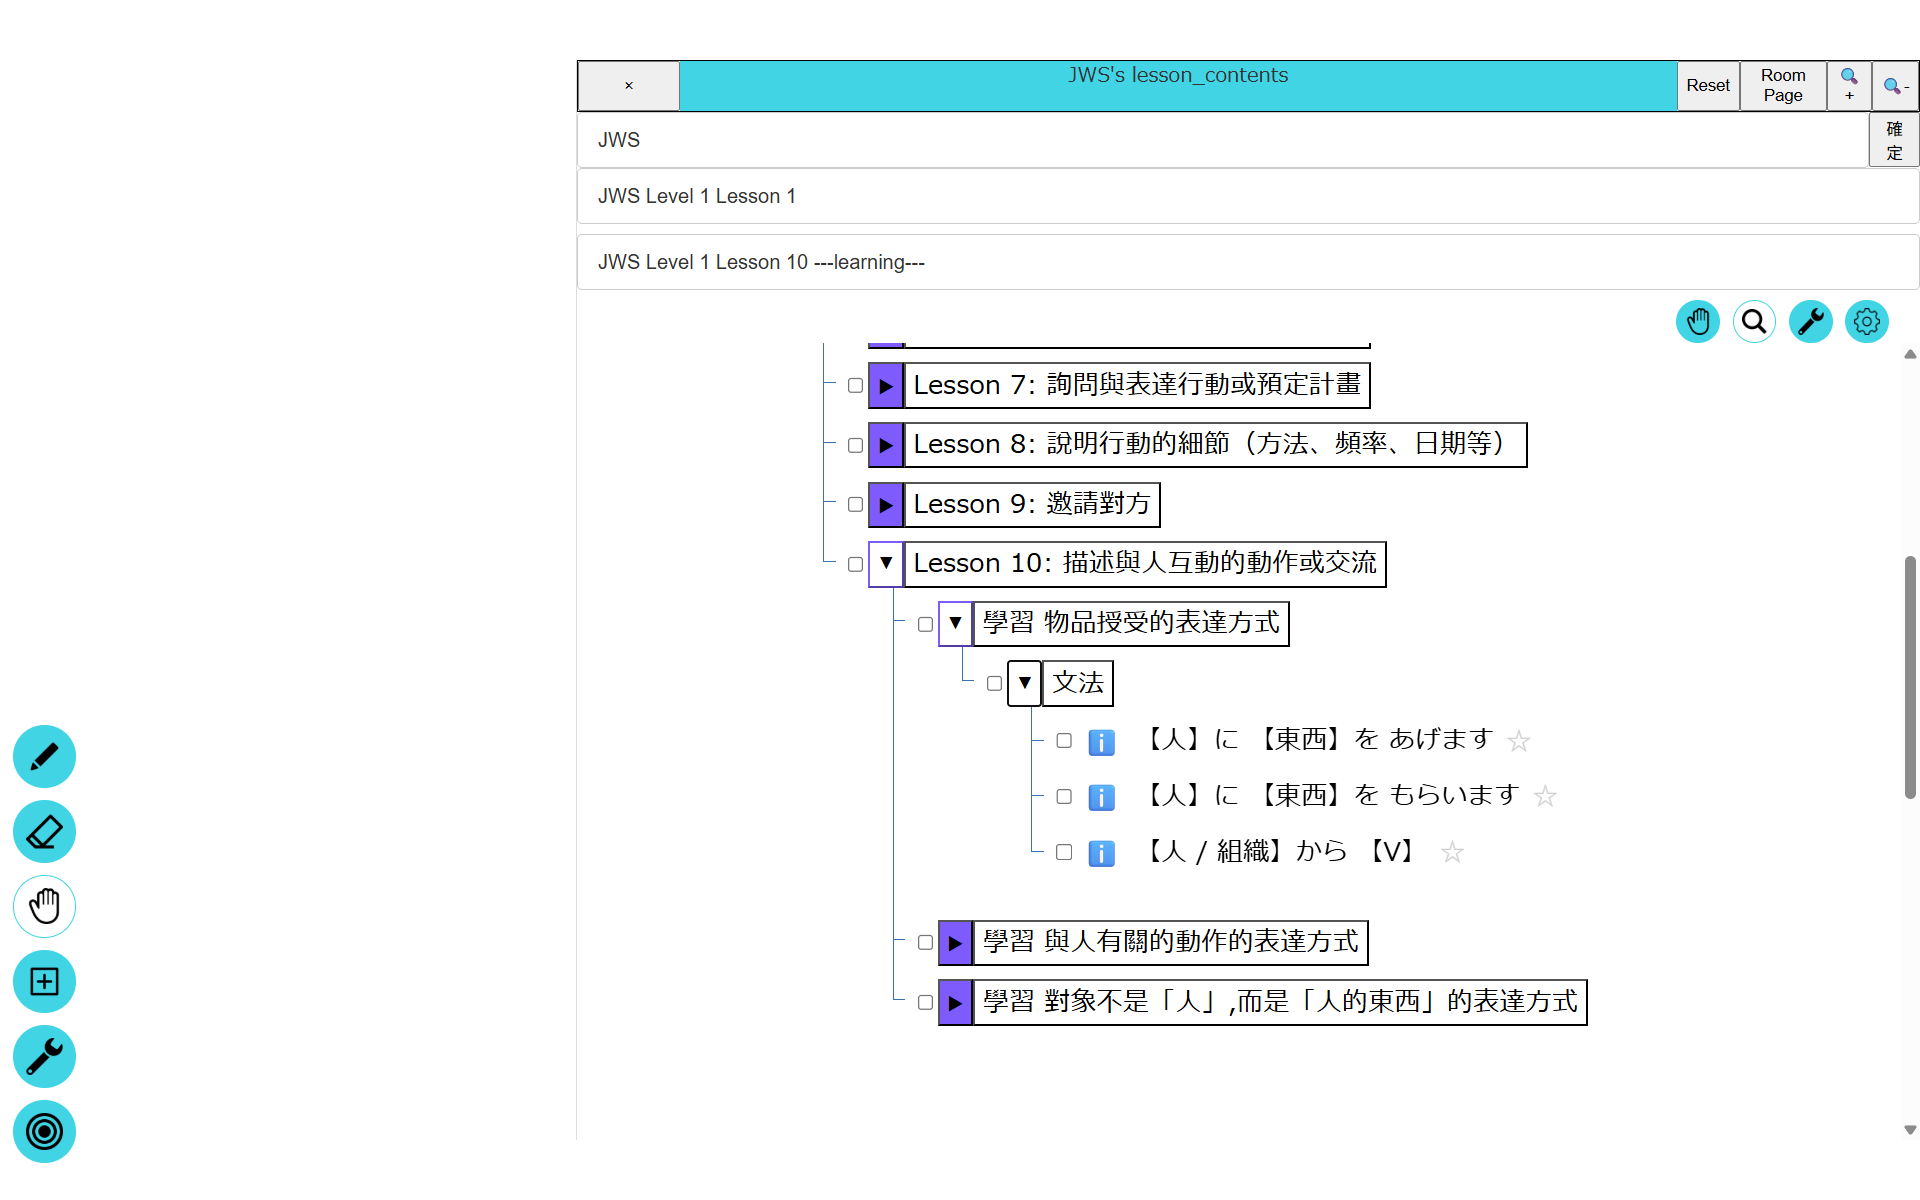The image size is (1920, 1200).
Task: Open the gear settings icon
Action: (1866, 322)
